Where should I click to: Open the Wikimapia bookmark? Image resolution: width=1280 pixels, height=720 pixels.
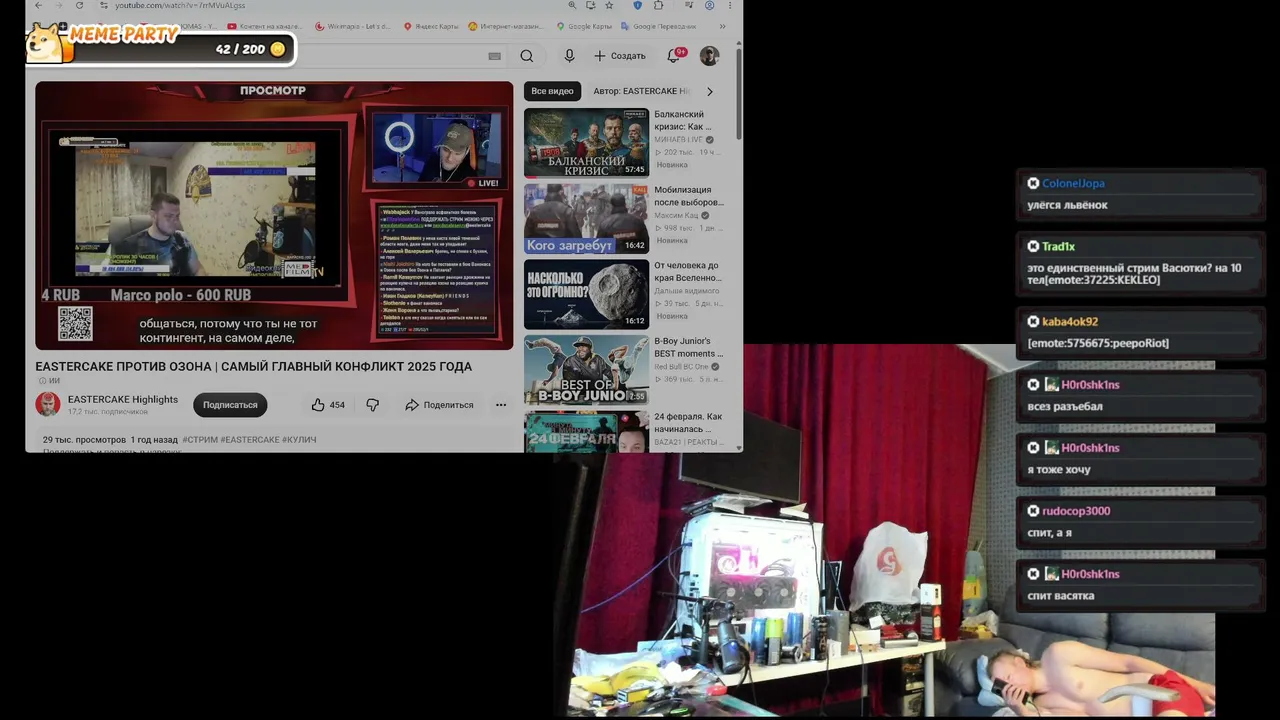pos(353,26)
